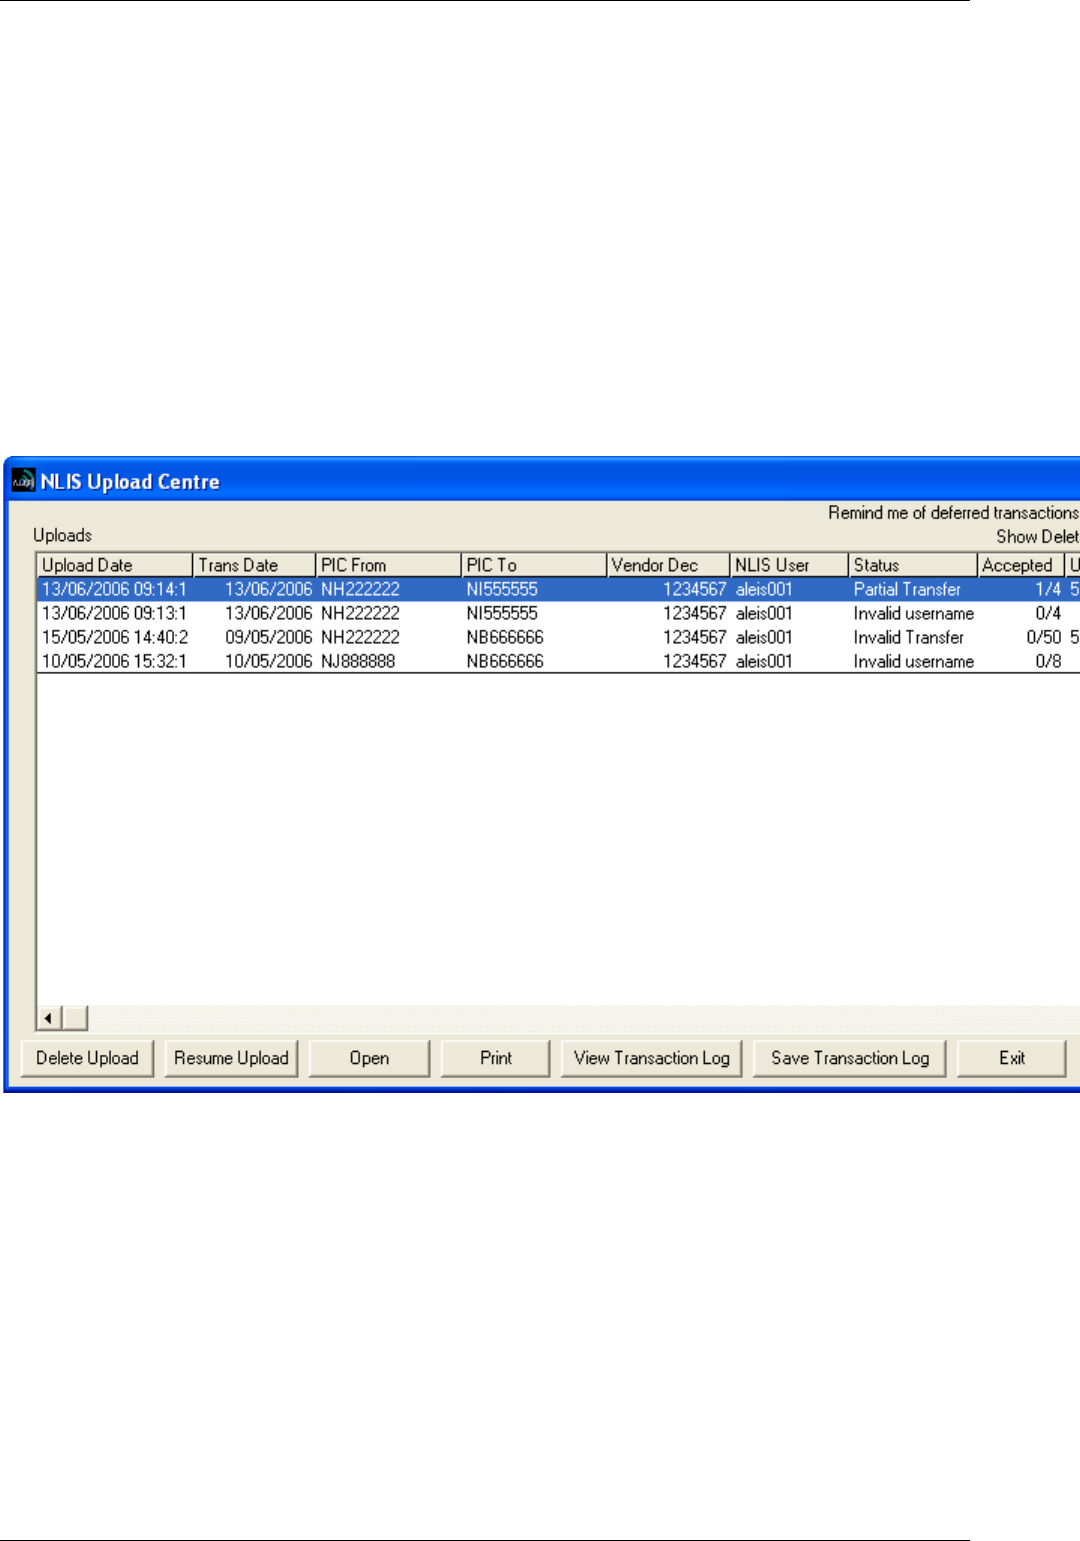Sort by Status column header

pyautogui.click(x=912, y=565)
